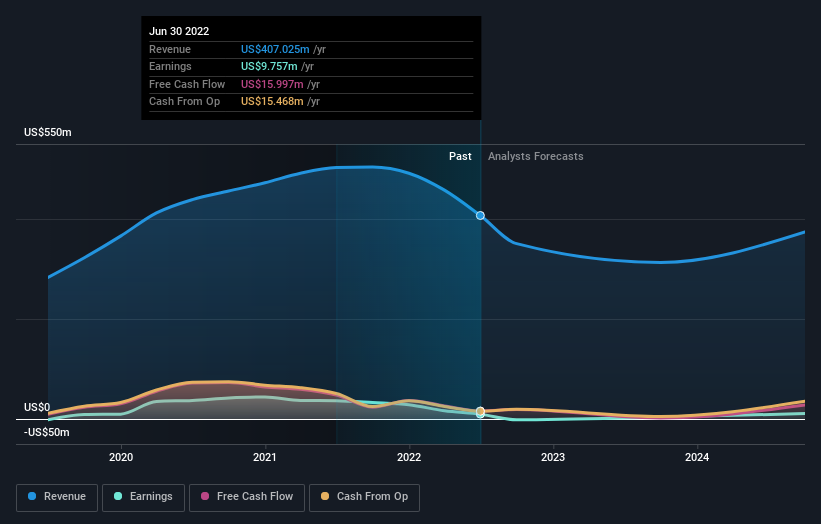
Task: Select the blue revenue data point marker
Action: tap(480, 216)
